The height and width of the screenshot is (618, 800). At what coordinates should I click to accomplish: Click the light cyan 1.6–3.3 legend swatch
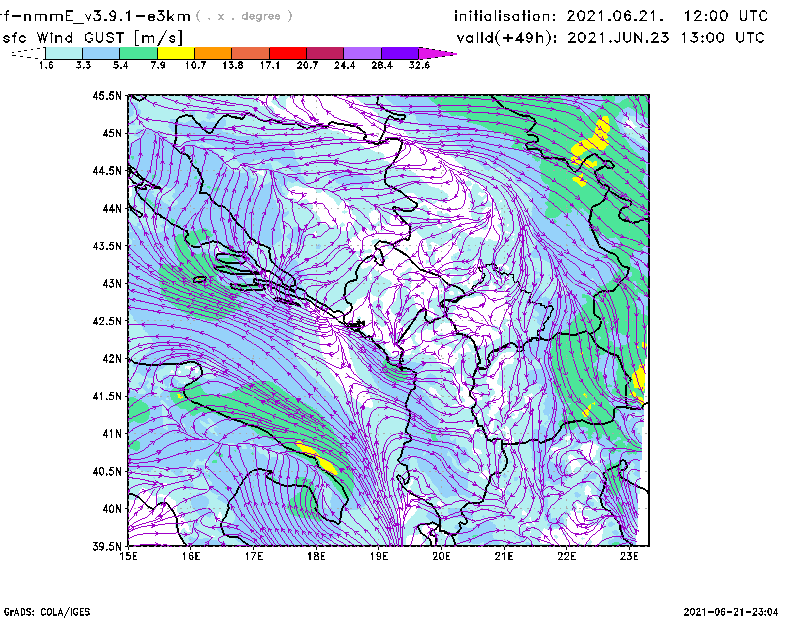coord(64,53)
